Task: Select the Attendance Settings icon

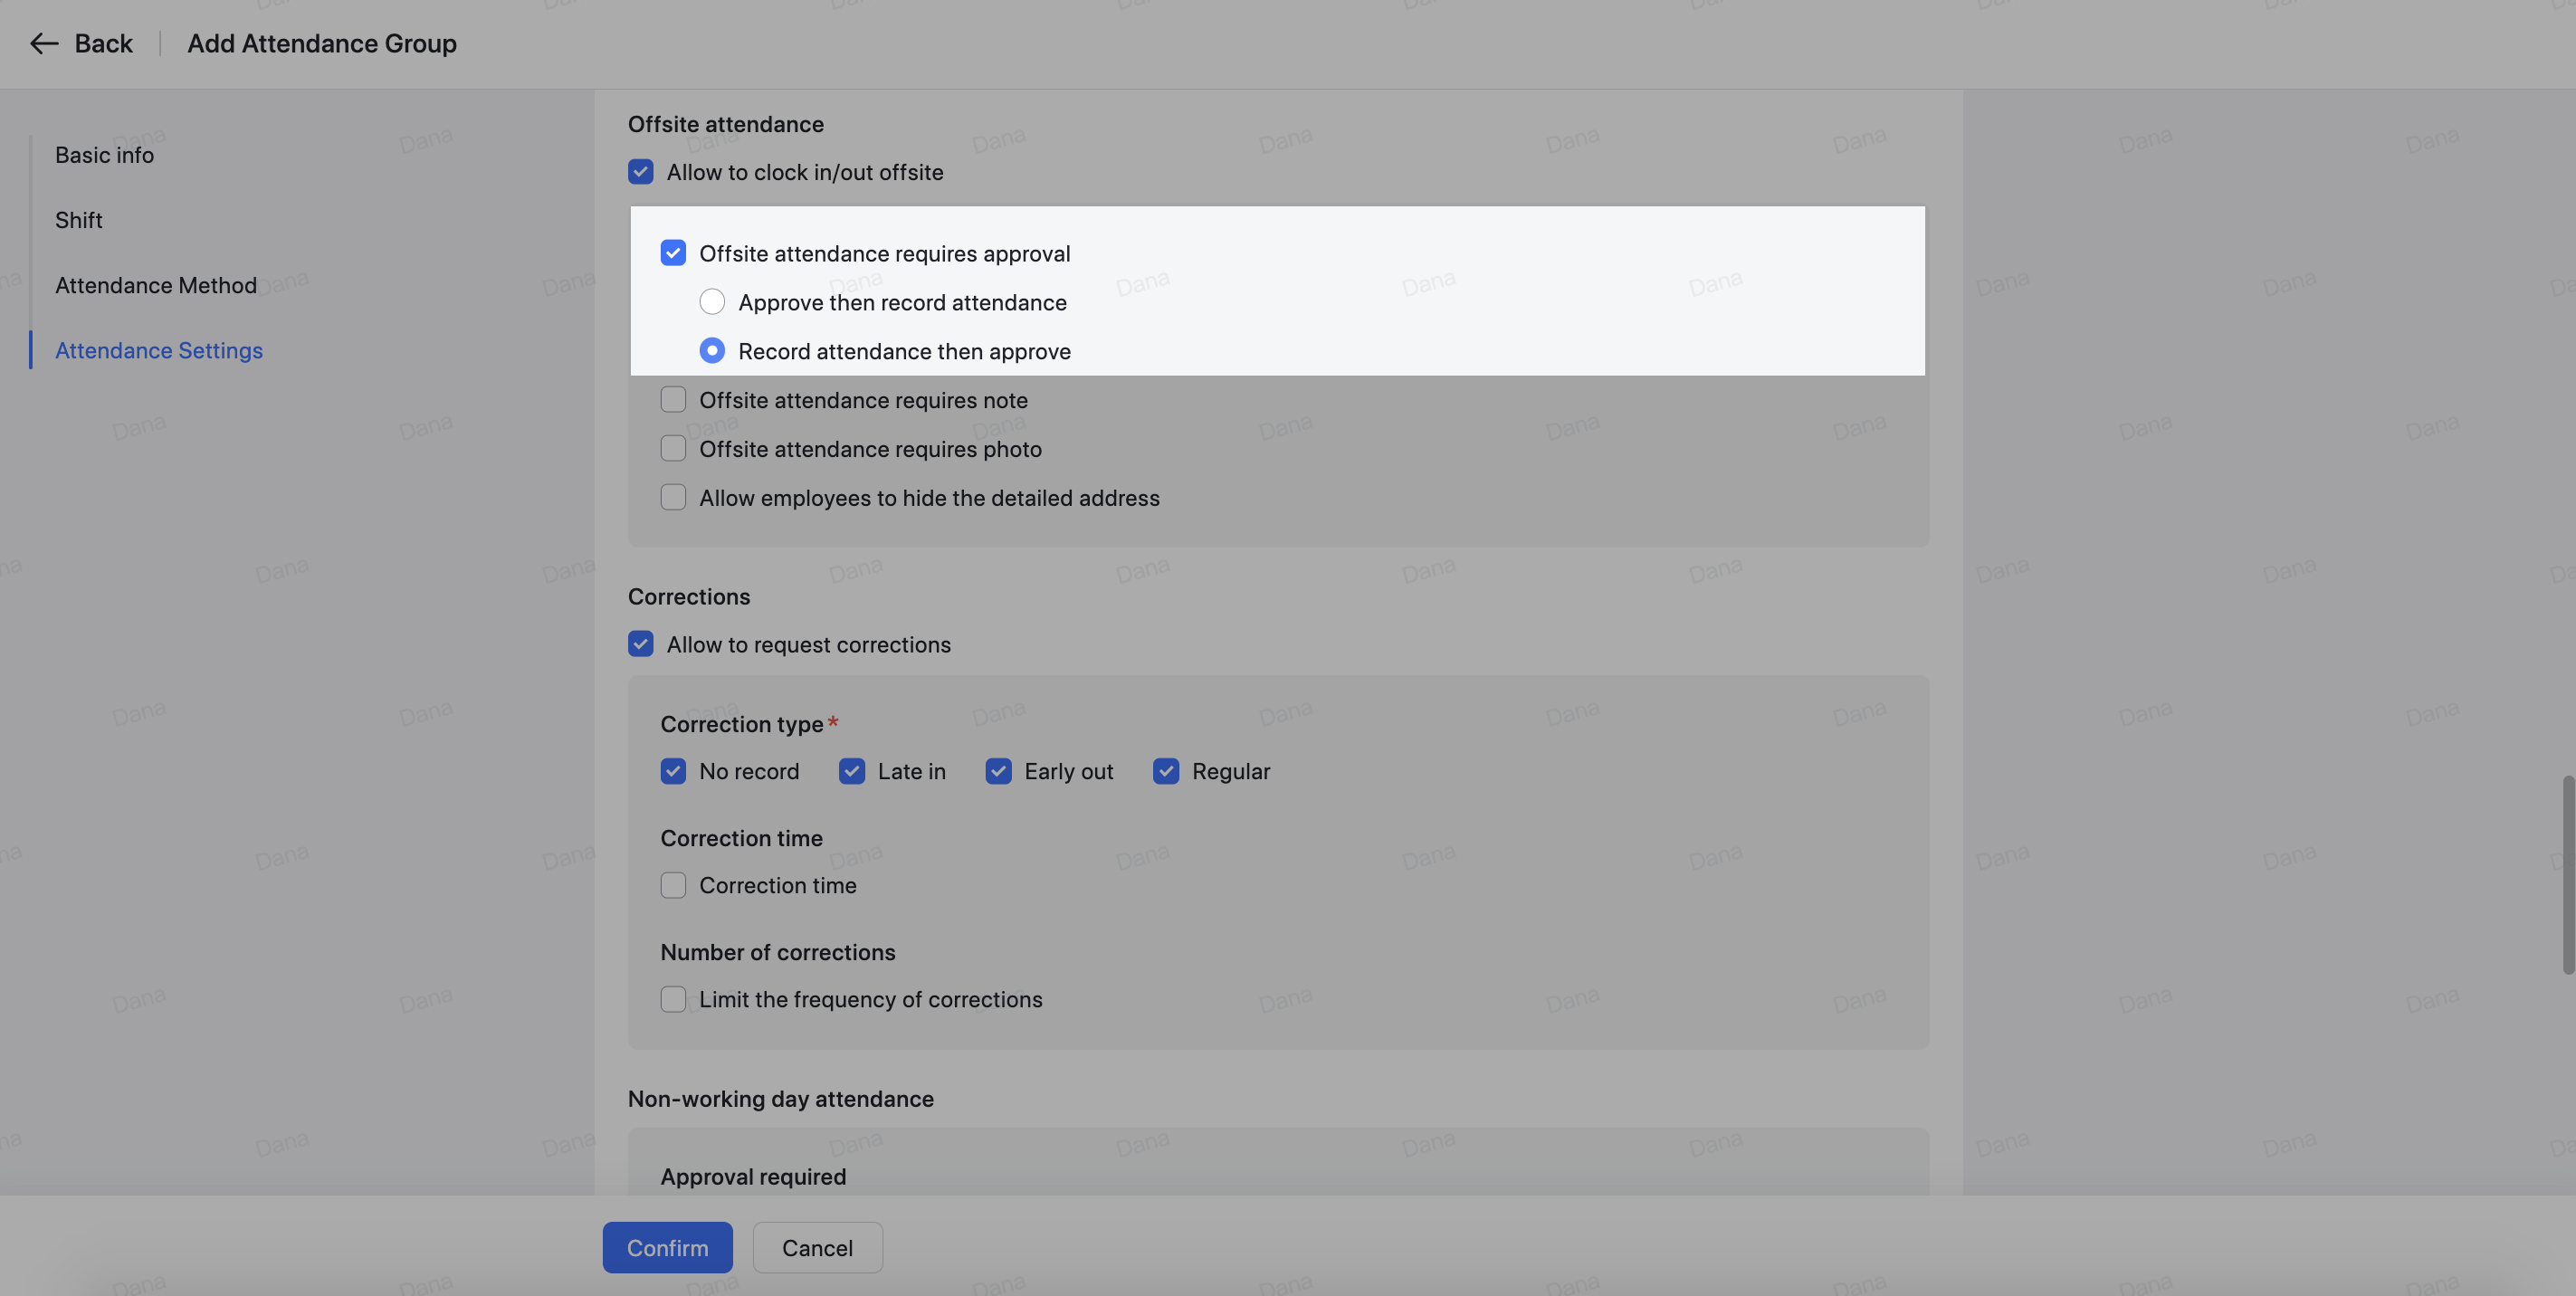Action: tap(158, 350)
